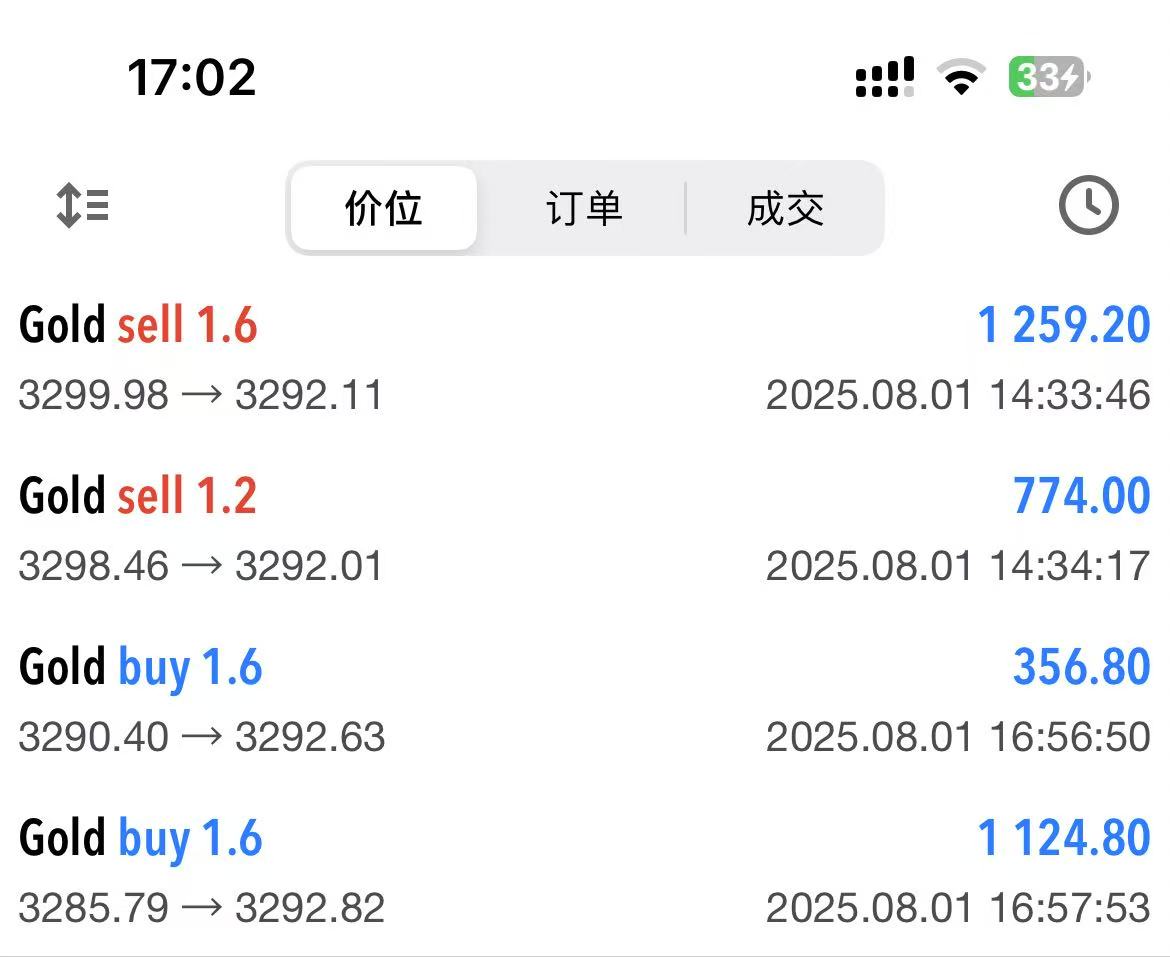Image resolution: width=1170 pixels, height=957 pixels.
Task: Select profit value 1 259.20
Action: [1064, 325]
